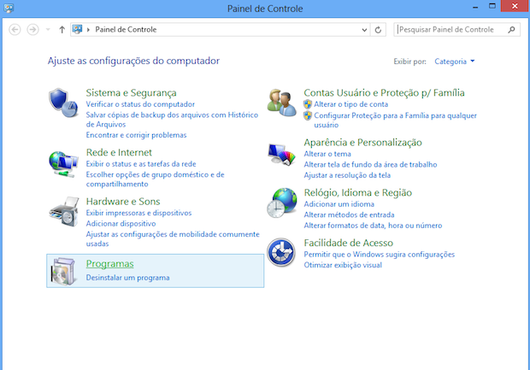The height and width of the screenshot is (370, 530).
Task: Refresh the Painel de Controle view
Action: 378,30
